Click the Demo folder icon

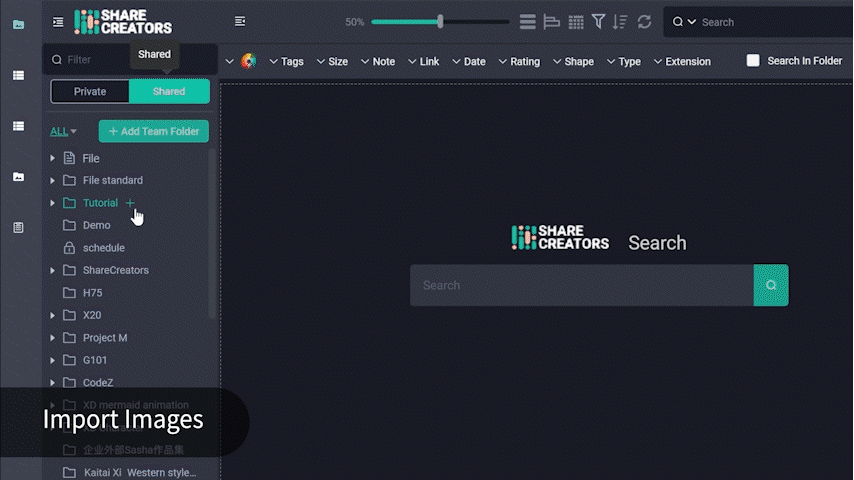(x=69, y=225)
